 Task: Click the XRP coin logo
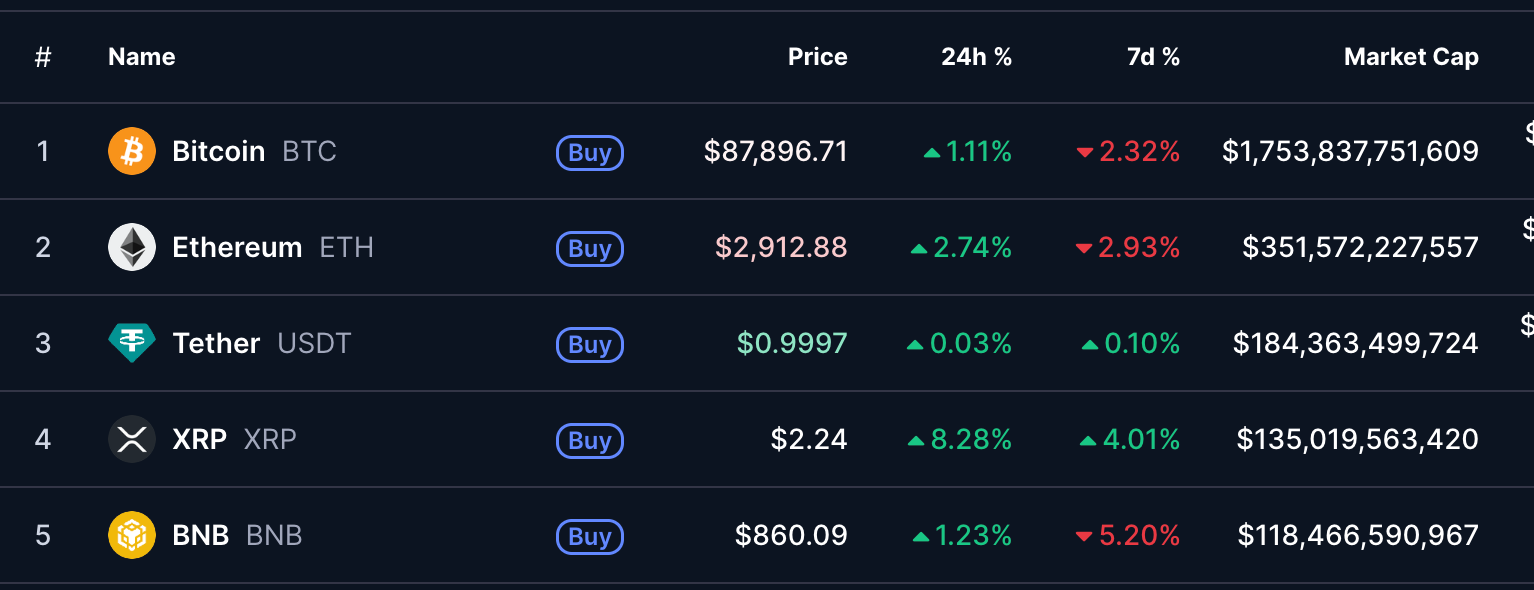131,438
